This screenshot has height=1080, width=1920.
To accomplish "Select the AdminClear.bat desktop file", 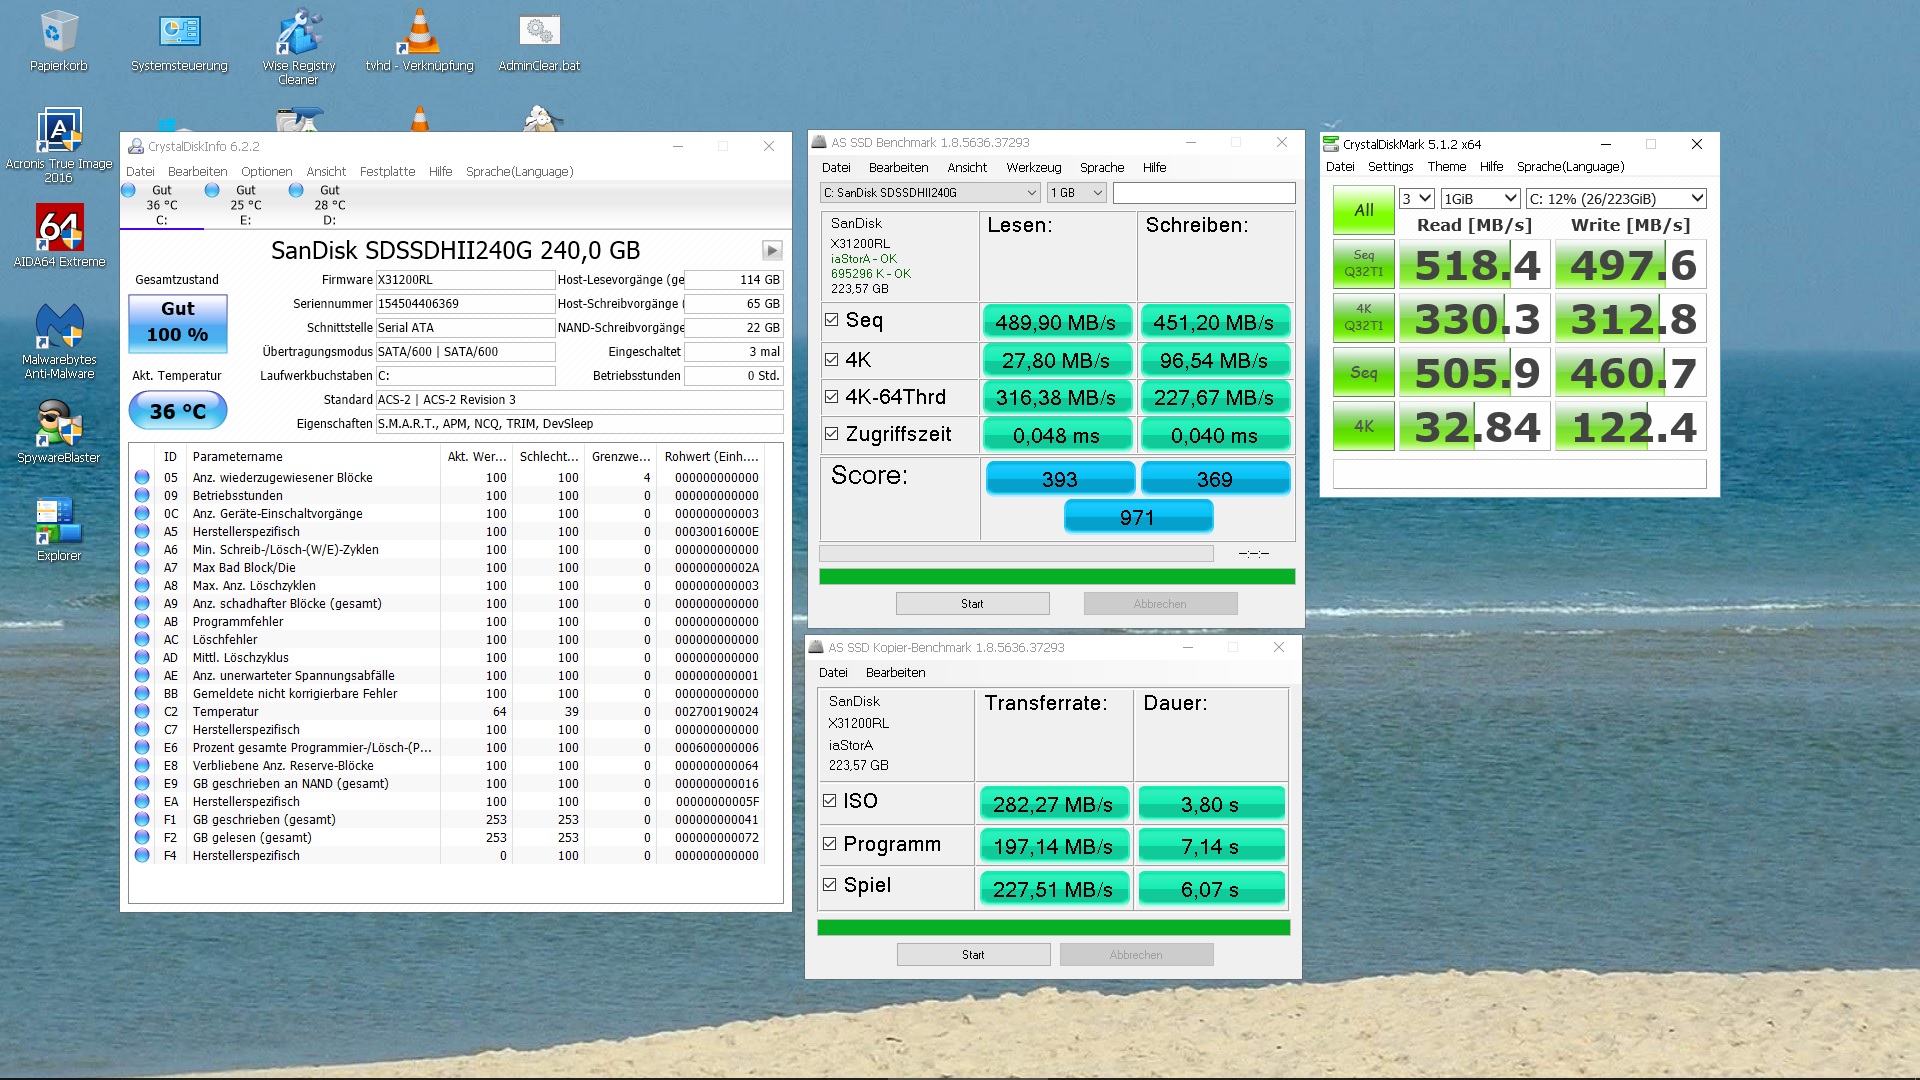I will (539, 40).
